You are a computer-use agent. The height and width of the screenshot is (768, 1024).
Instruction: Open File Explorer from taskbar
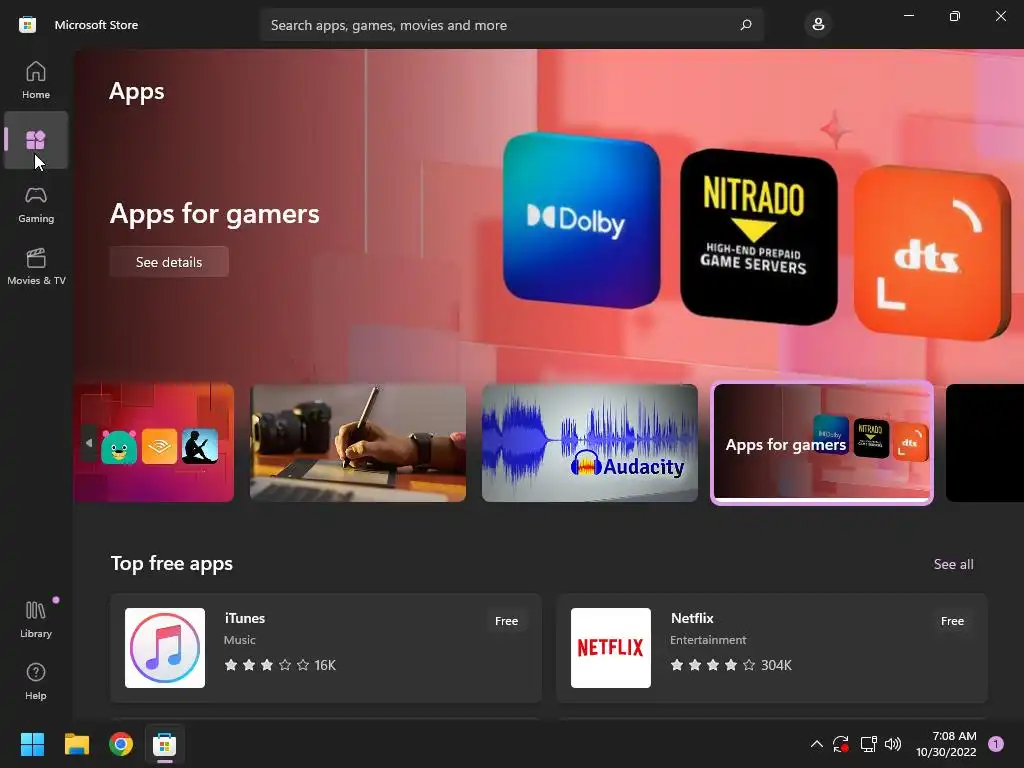coord(76,744)
